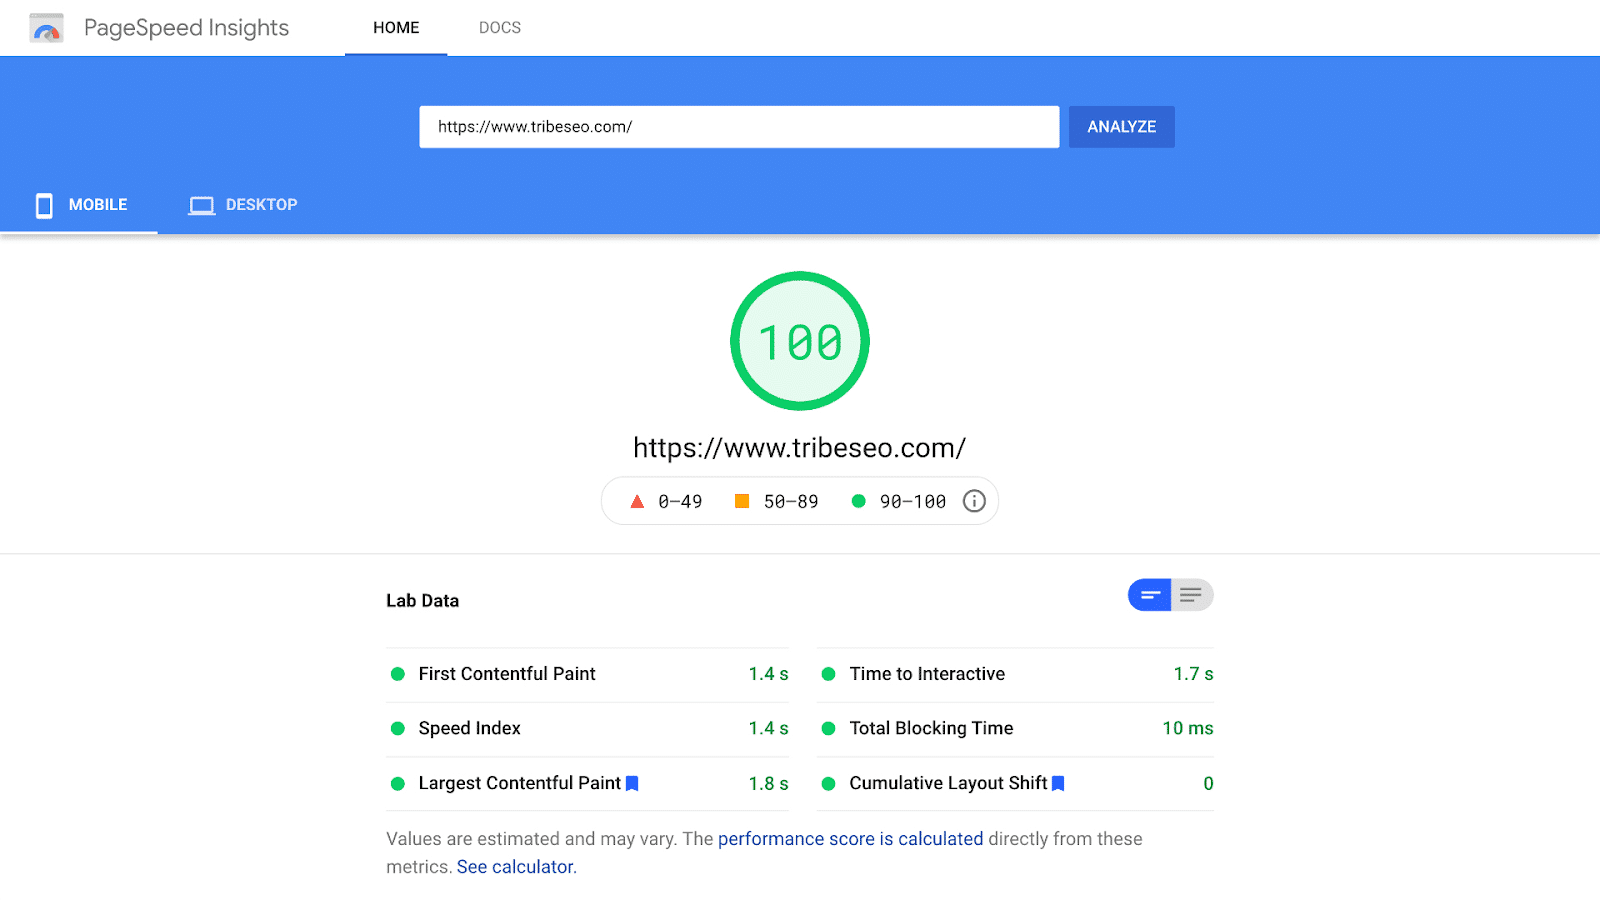Switch to the DOCS tab
Viewport: 1600px width, 900px height.
pyautogui.click(x=499, y=27)
